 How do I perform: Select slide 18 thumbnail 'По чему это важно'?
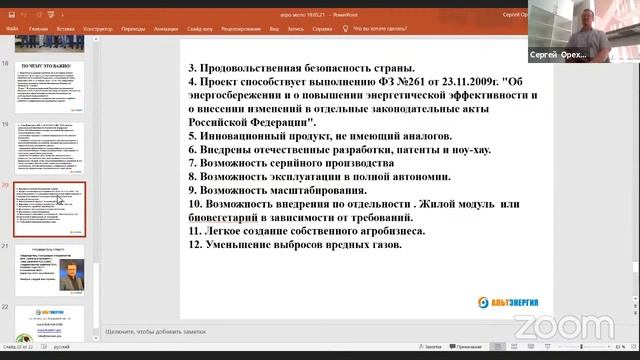pos(49,87)
